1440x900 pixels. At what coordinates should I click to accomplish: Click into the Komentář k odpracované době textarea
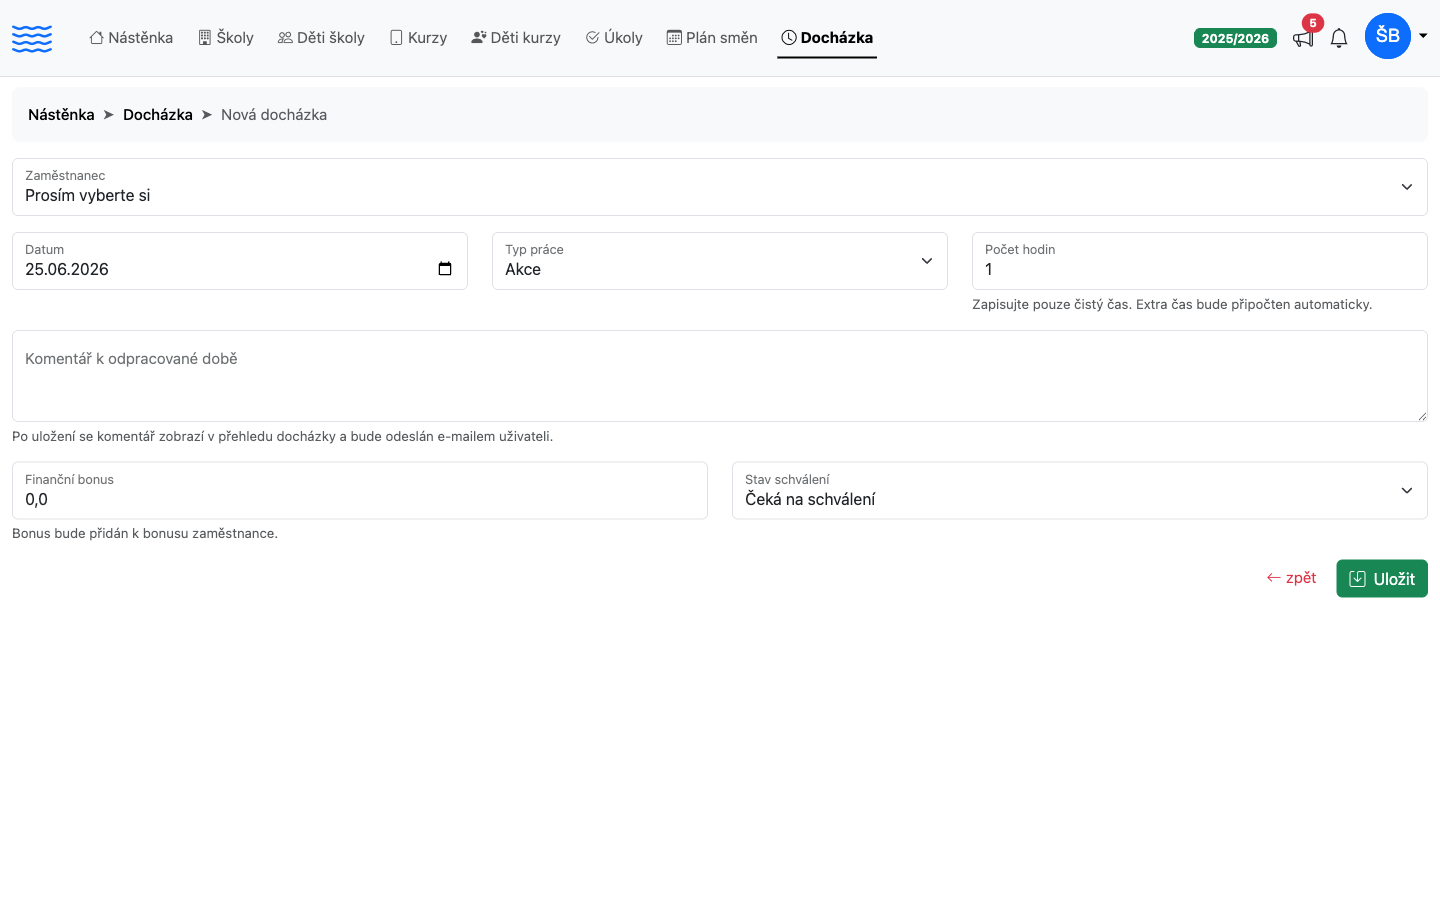pyautogui.click(x=720, y=376)
